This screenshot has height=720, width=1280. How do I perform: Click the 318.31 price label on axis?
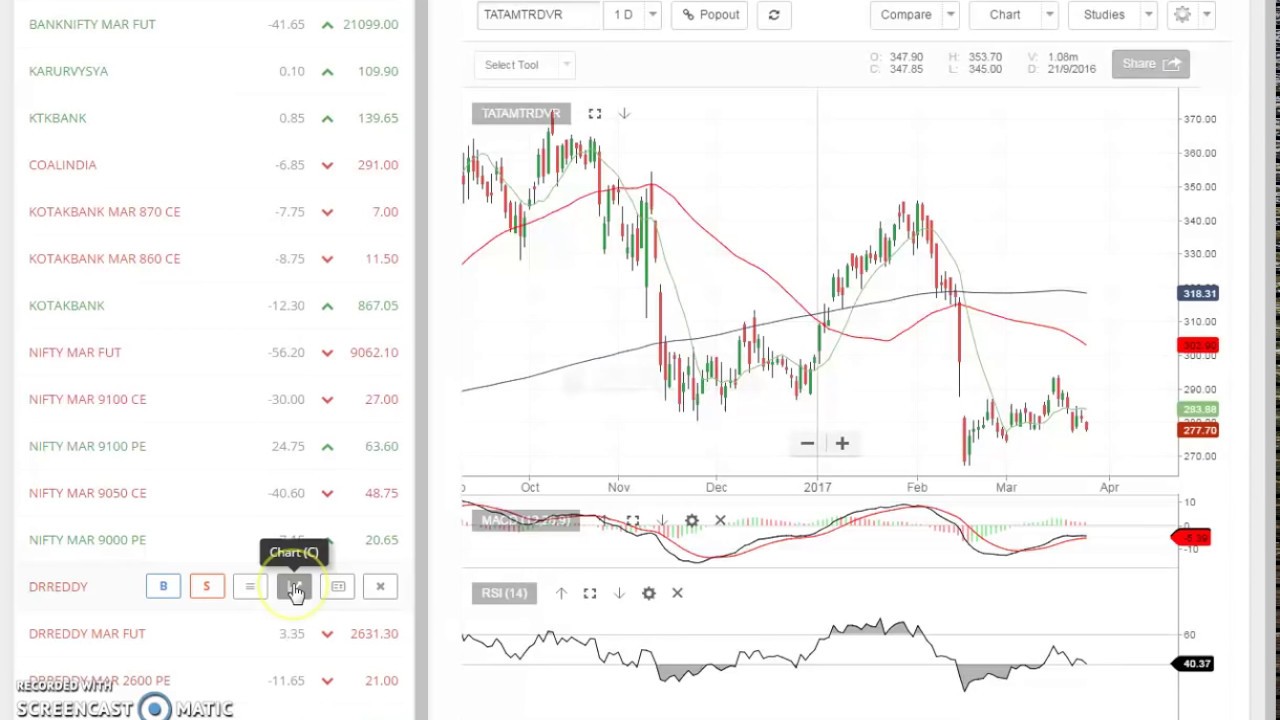(1199, 293)
